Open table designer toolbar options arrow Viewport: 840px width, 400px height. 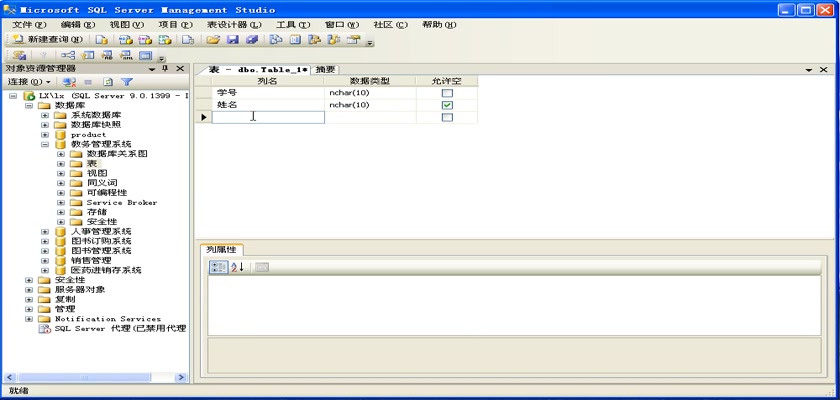161,57
